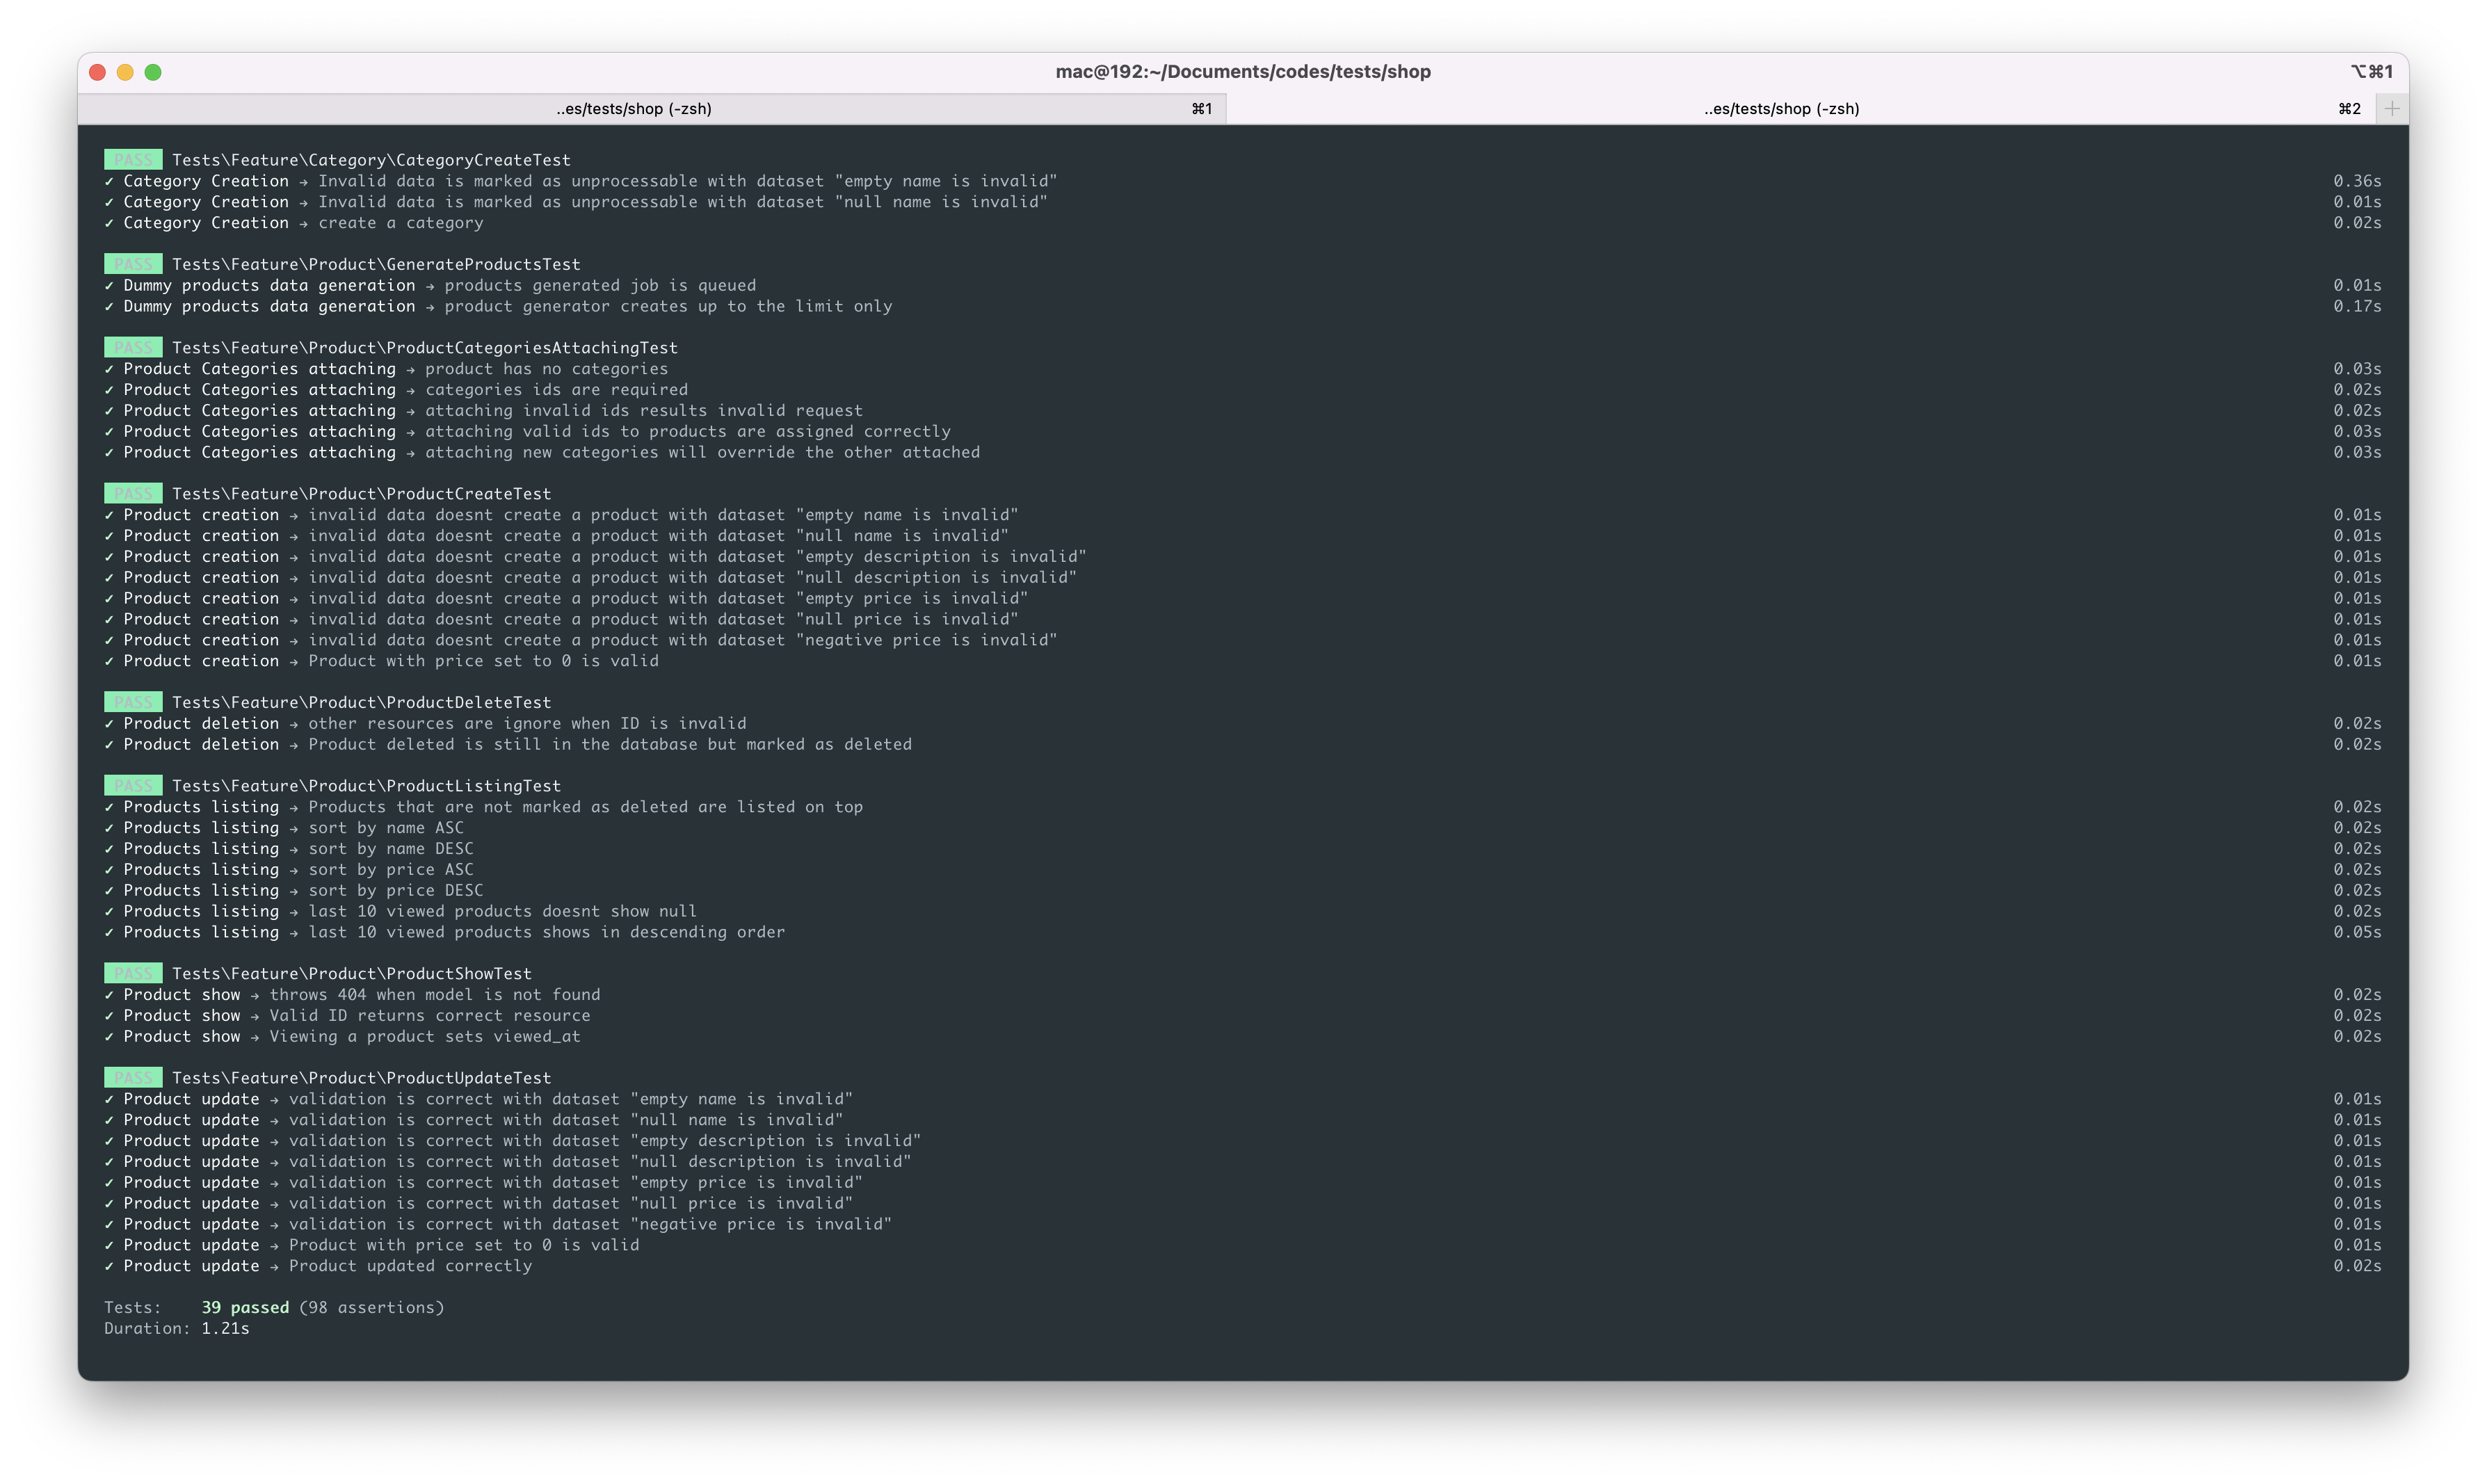Click the window title path text

point(1242,72)
